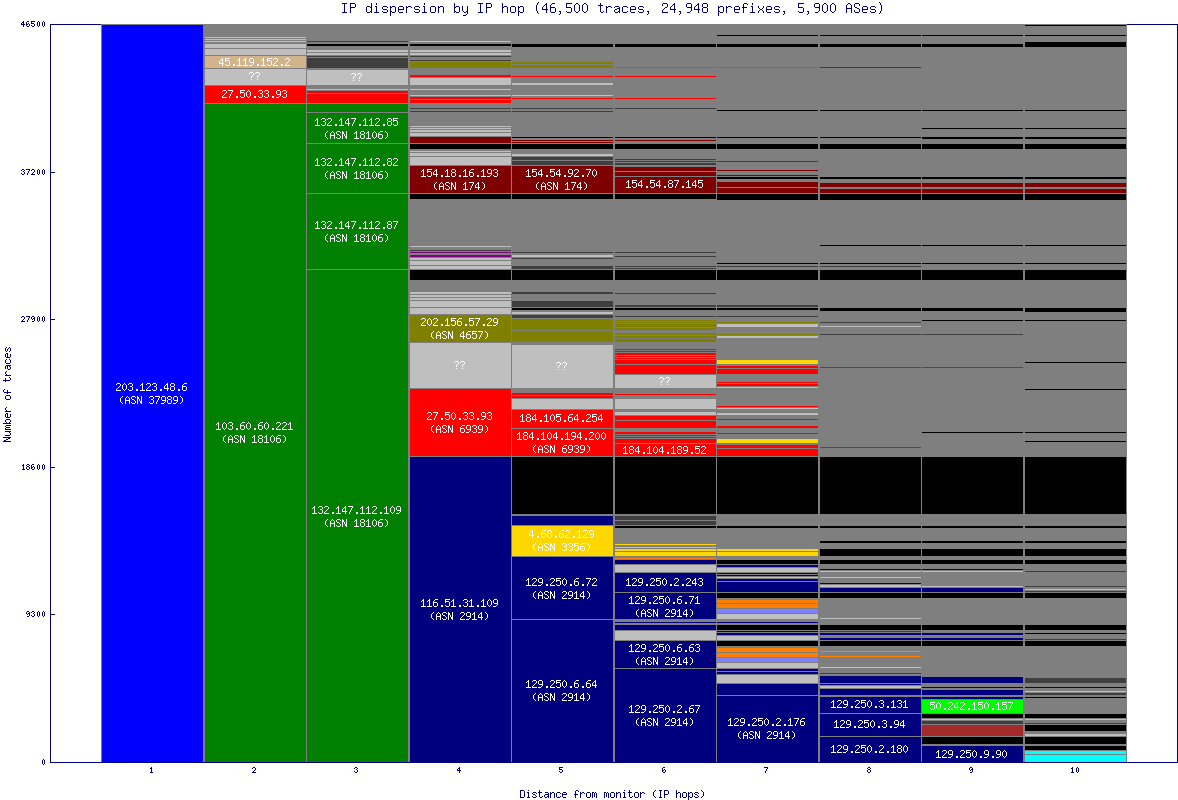Click the bright green 50.242.150.157 segment
Viewport: 1178px width, 800px height.
tap(971, 706)
